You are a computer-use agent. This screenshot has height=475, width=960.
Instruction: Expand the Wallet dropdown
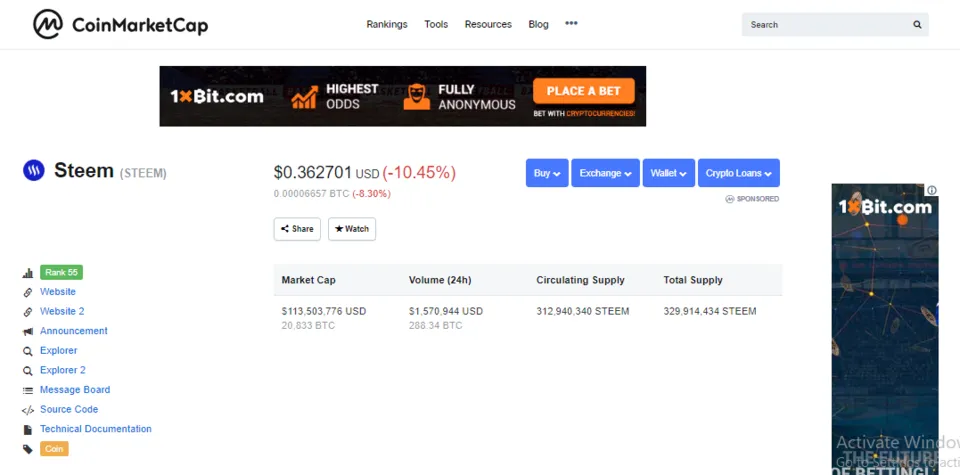pyautogui.click(x=669, y=173)
